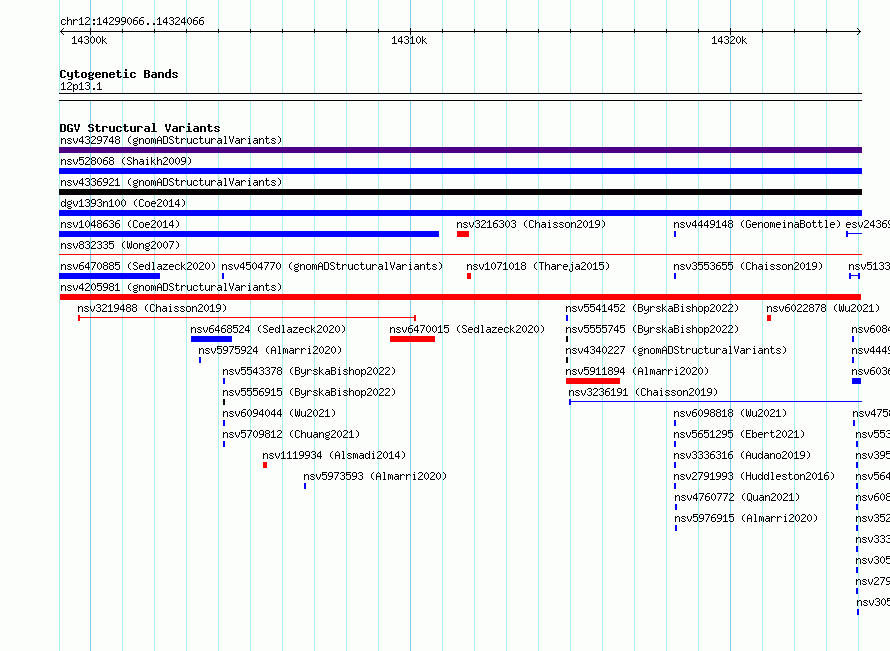Viewport: 890px width, 651px height.
Task: Click nsv6470885 (Sedlazeck2020) blue bar
Action: point(110,276)
